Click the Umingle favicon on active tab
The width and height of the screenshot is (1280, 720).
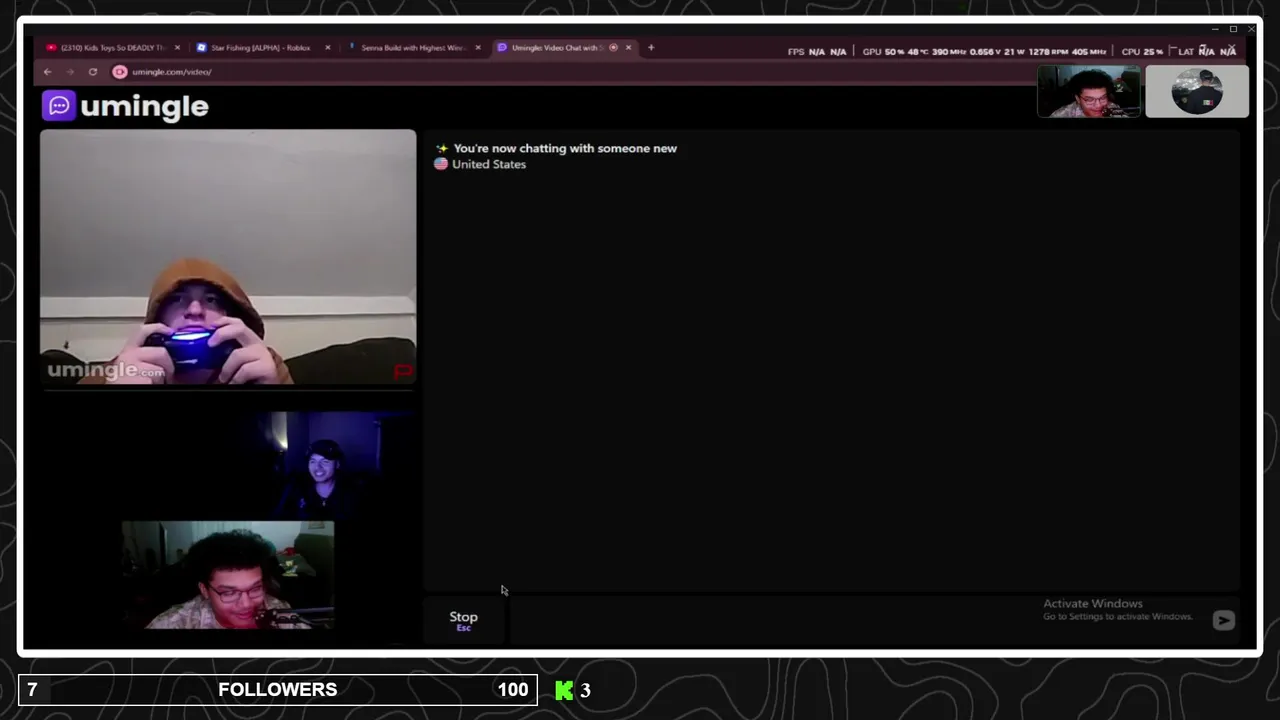pos(502,47)
